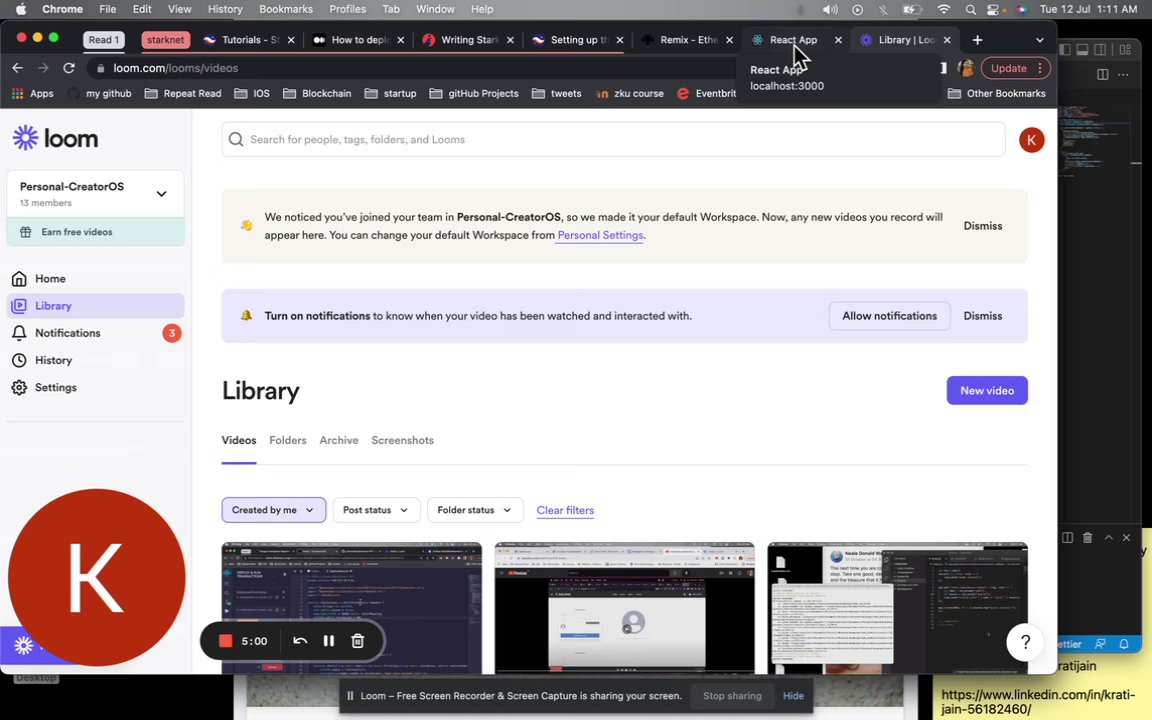Open the starknet tab group label
Image resolution: width=1152 pixels, height=720 pixels.
tap(165, 40)
